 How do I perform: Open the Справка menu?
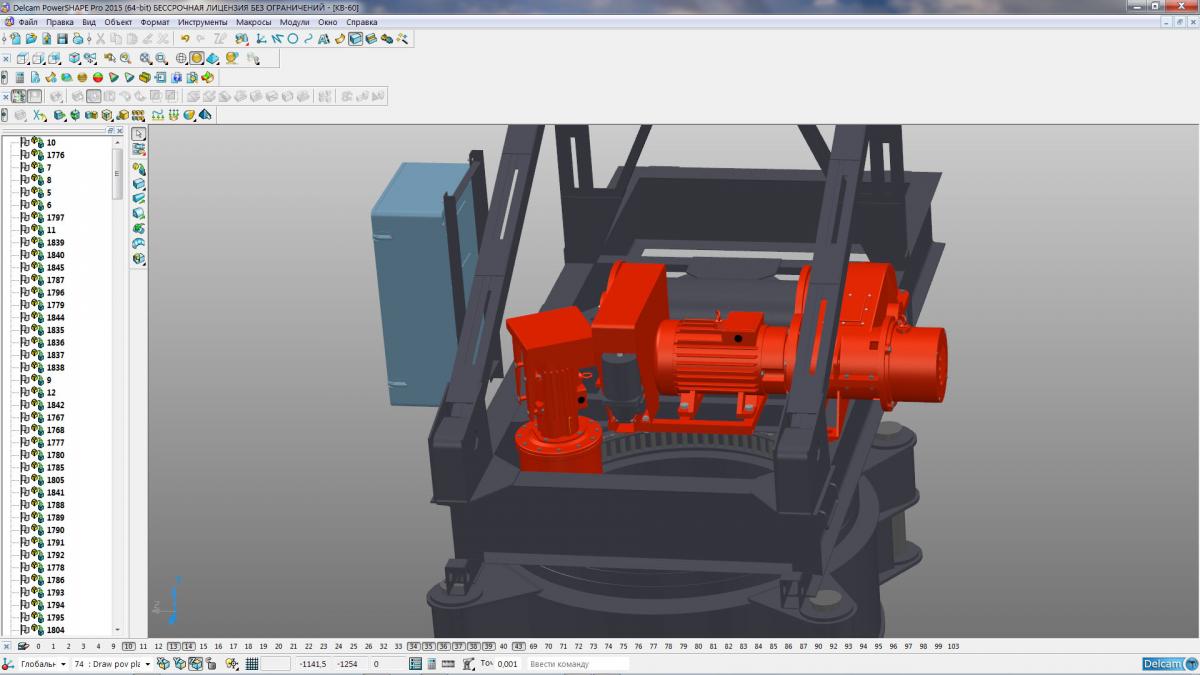[x=362, y=22]
